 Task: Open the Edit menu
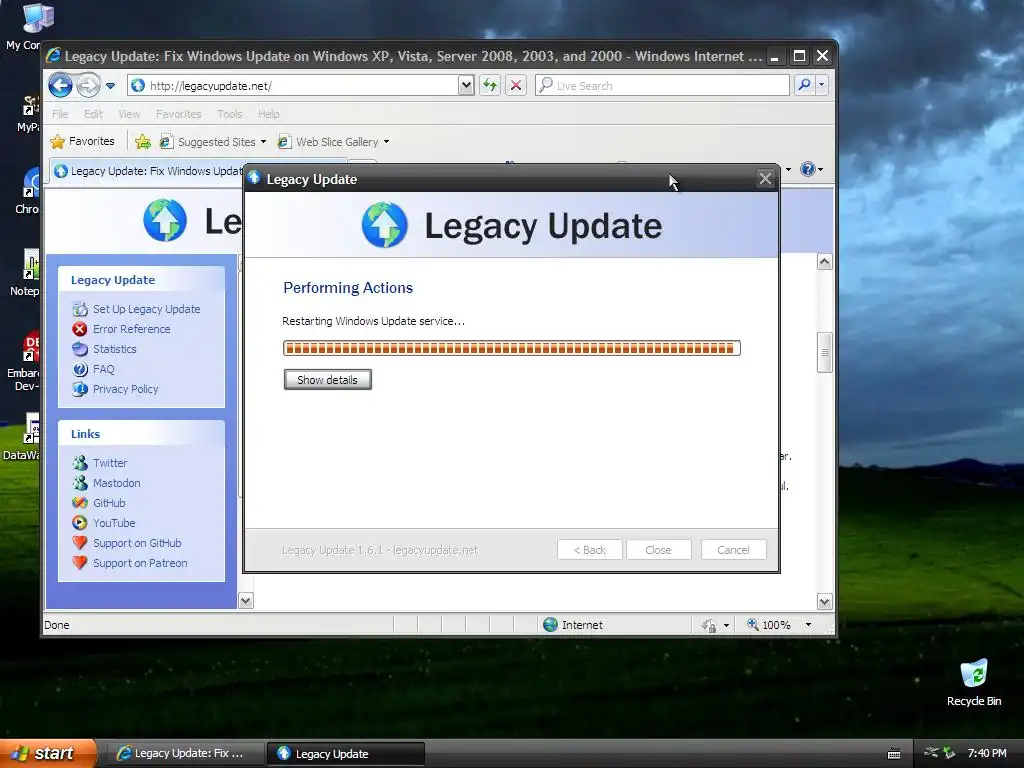[93, 114]
